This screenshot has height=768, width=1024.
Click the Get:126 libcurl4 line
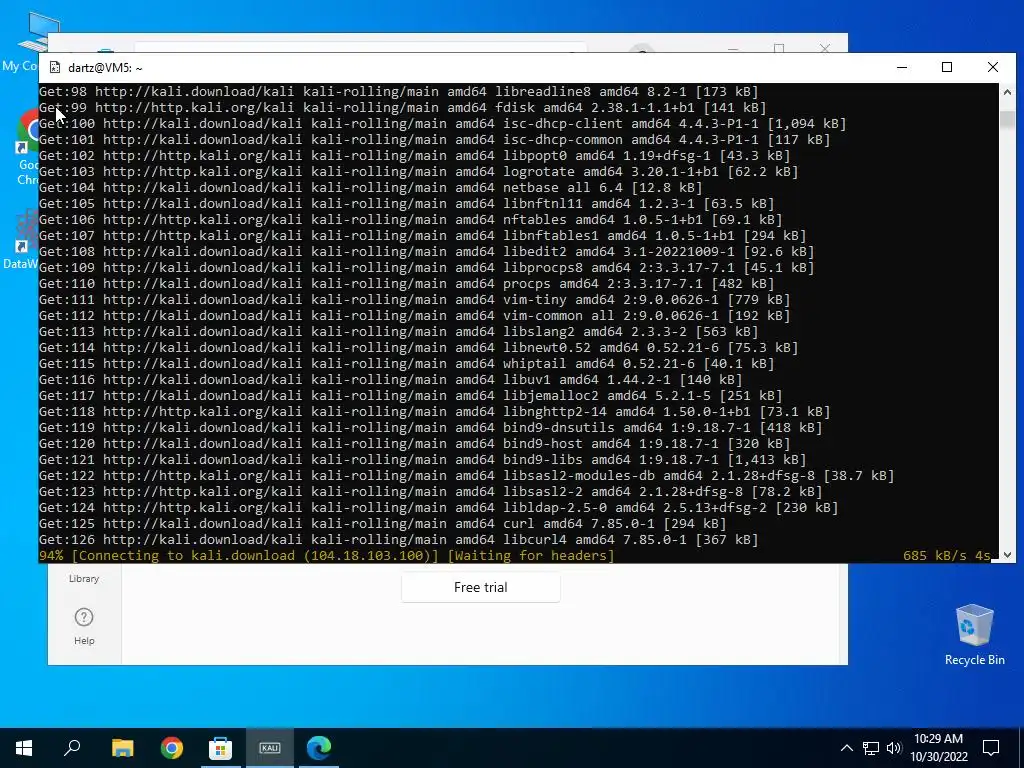click(x=398, y=539)
